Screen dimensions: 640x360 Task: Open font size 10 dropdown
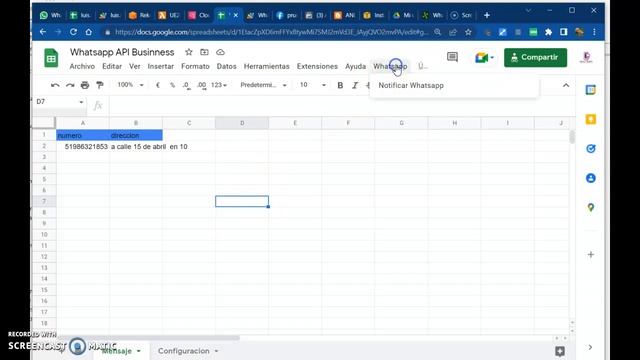pos(313,85)
